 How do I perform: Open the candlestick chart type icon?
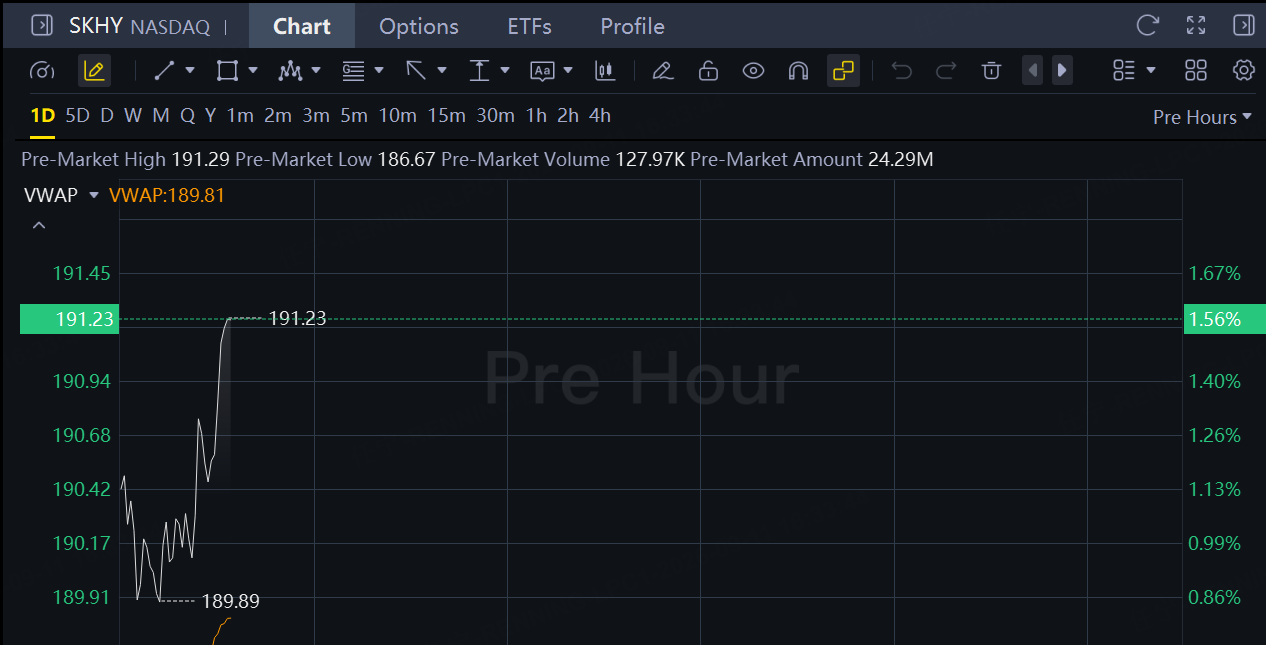pyautogui.click(x=604, y=70)
